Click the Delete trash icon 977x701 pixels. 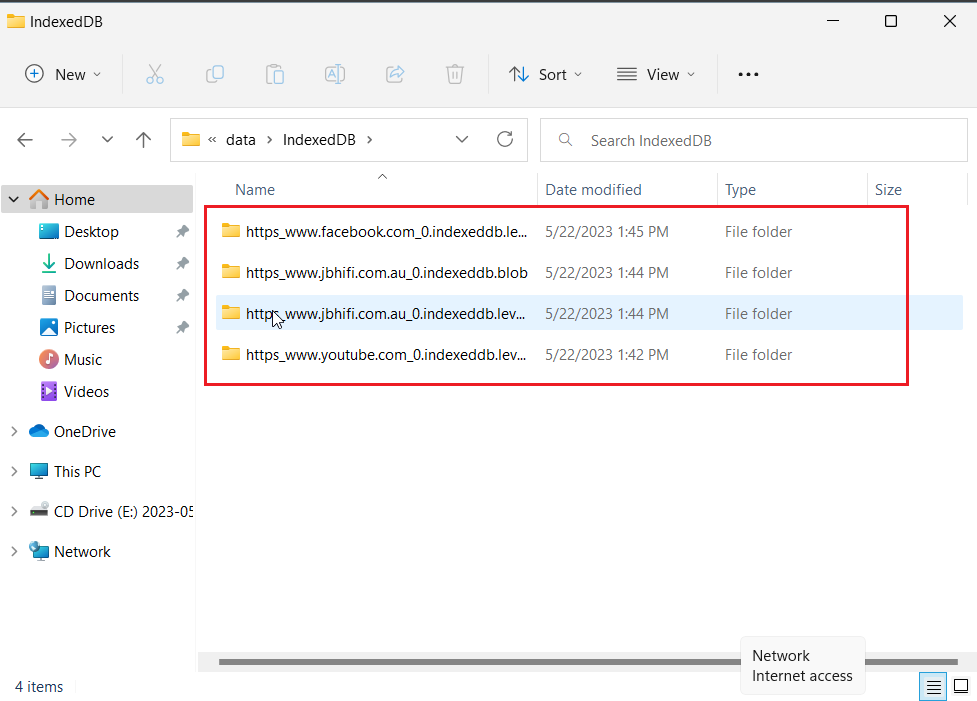[454, 74]
